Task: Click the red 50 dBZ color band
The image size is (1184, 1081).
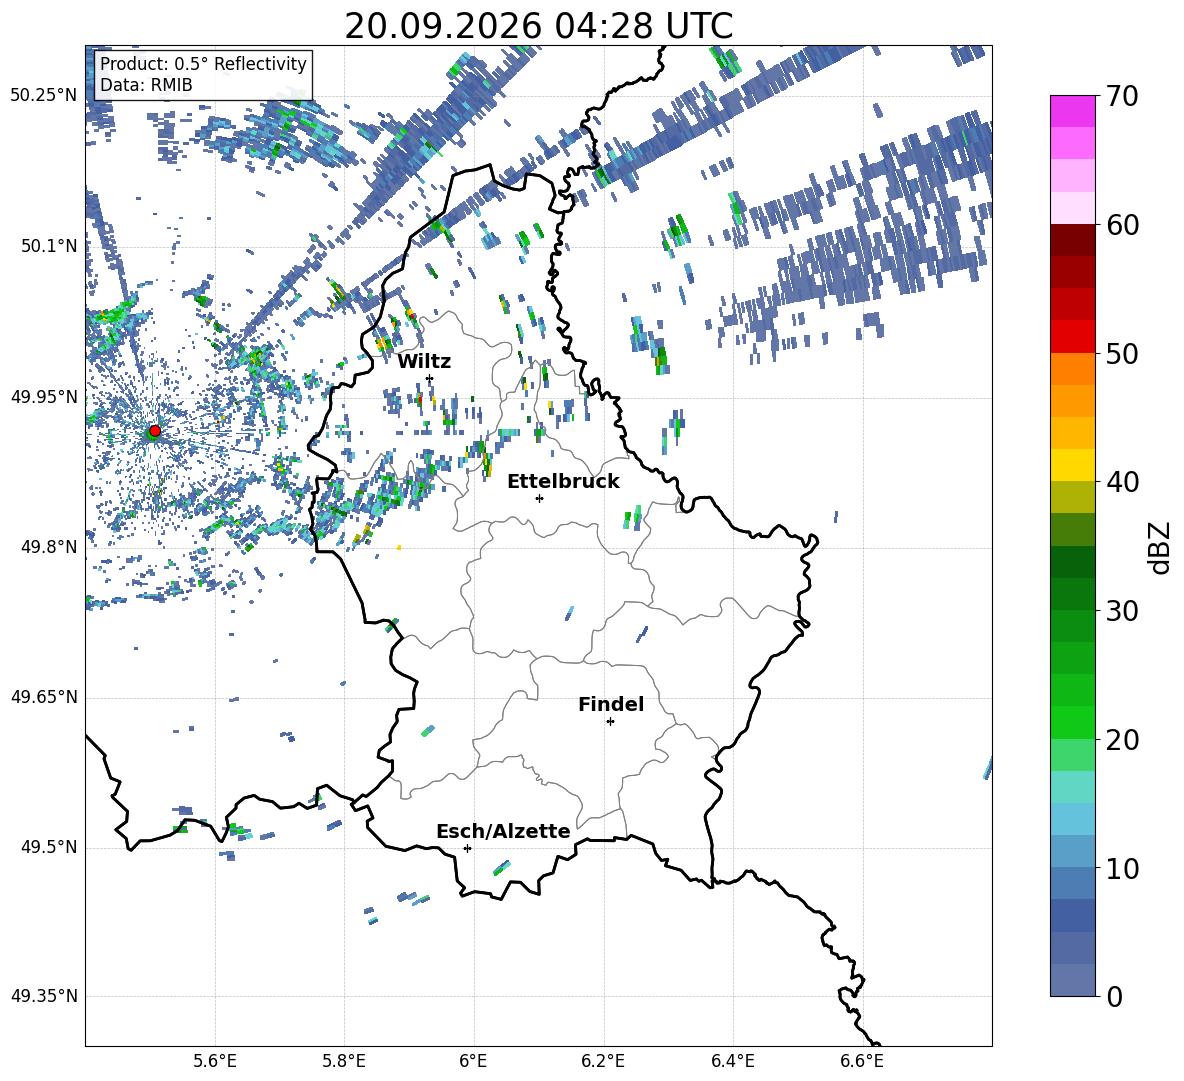Action: point(1072,337)
